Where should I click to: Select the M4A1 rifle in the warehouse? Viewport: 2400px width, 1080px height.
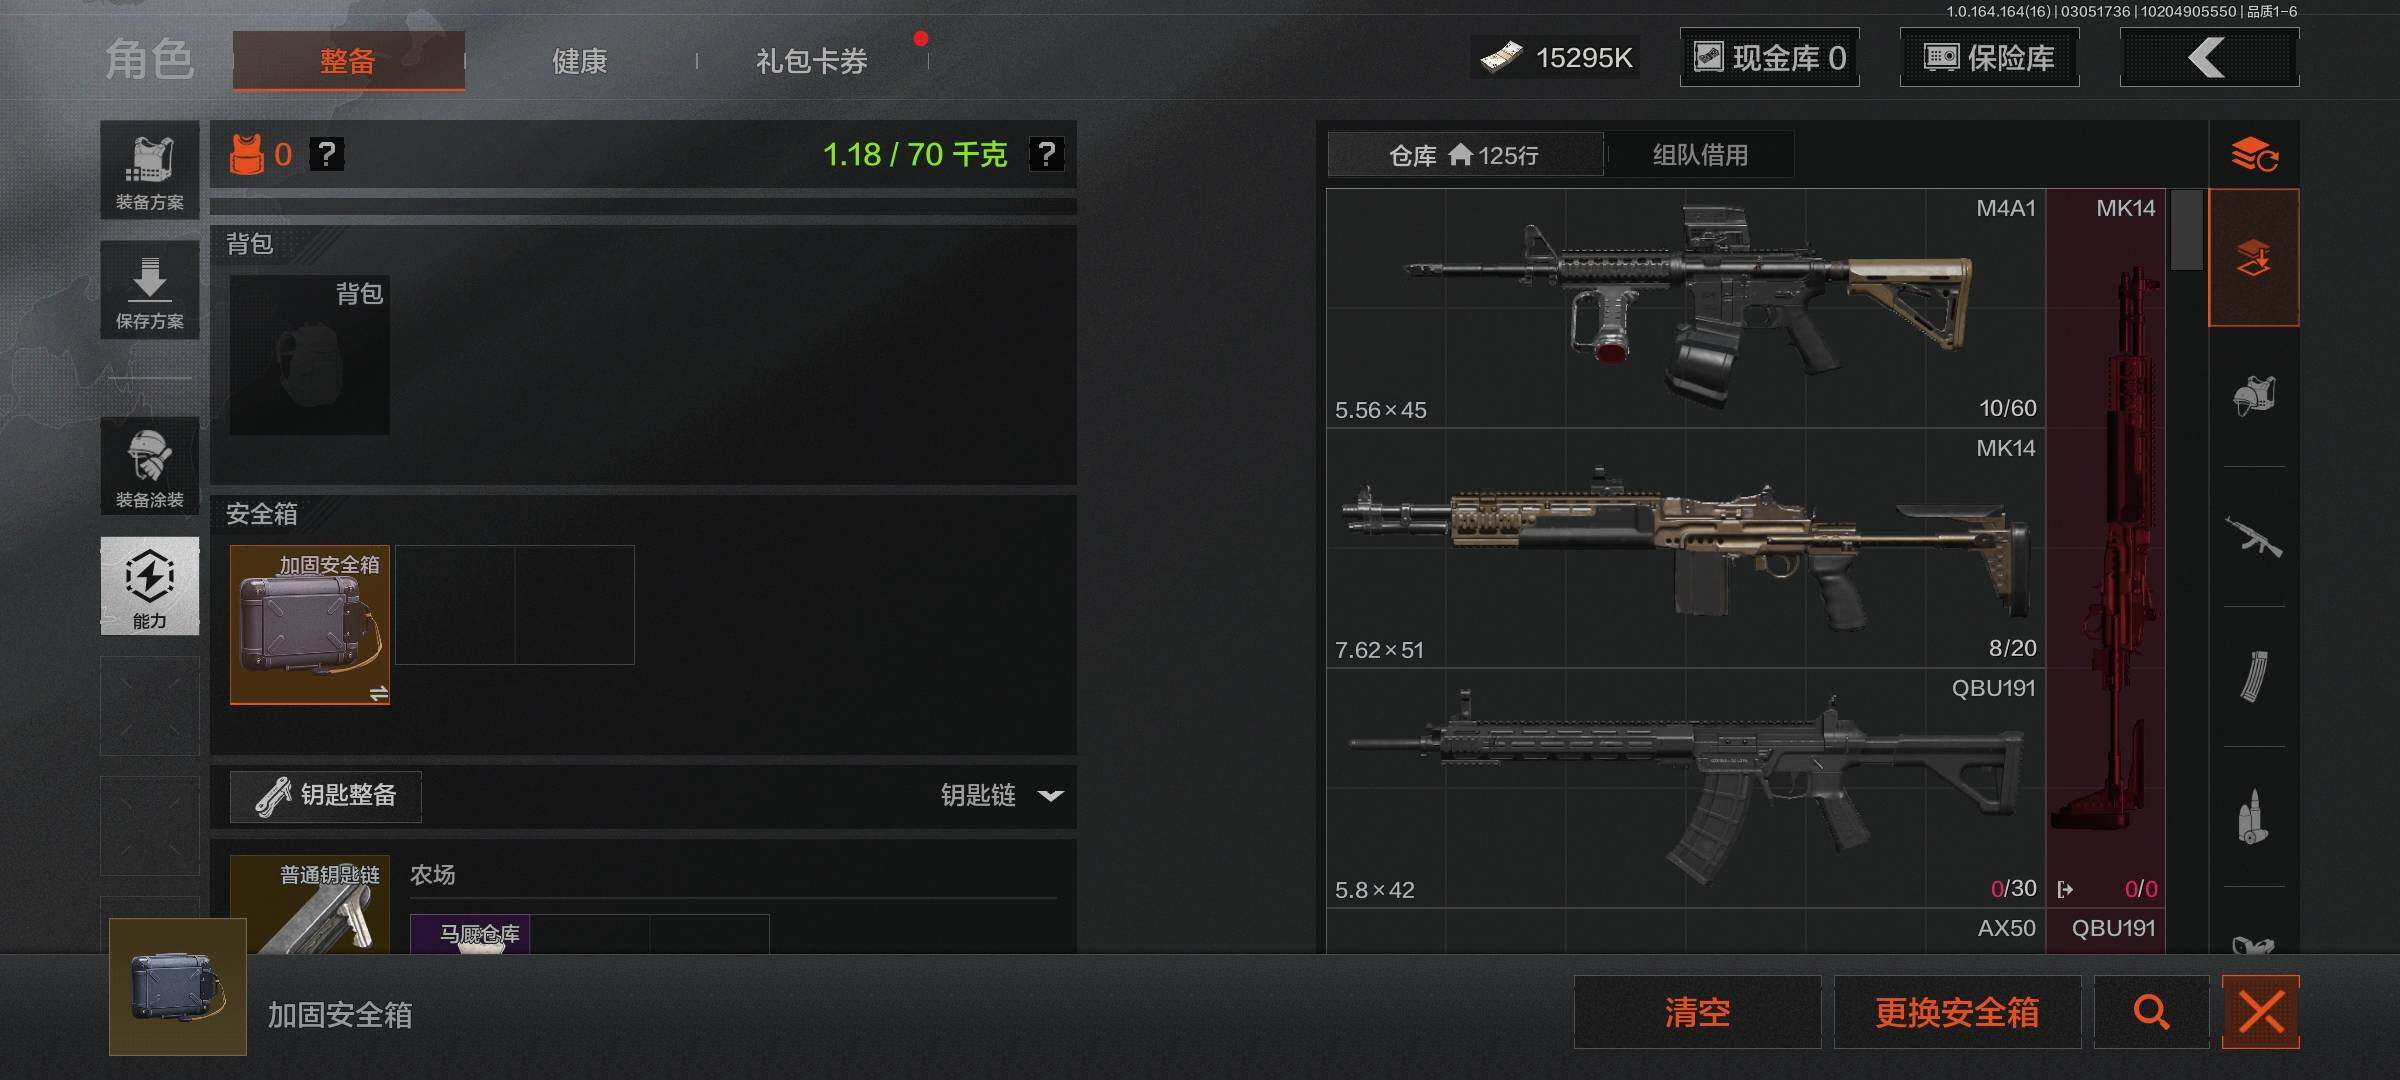click(x=1686, y=308)
